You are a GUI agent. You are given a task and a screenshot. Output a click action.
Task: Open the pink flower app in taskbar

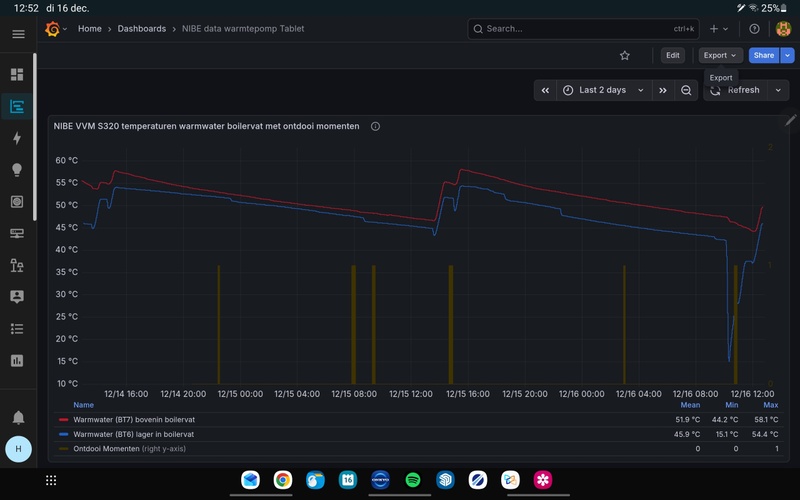[x=543, y=480]
